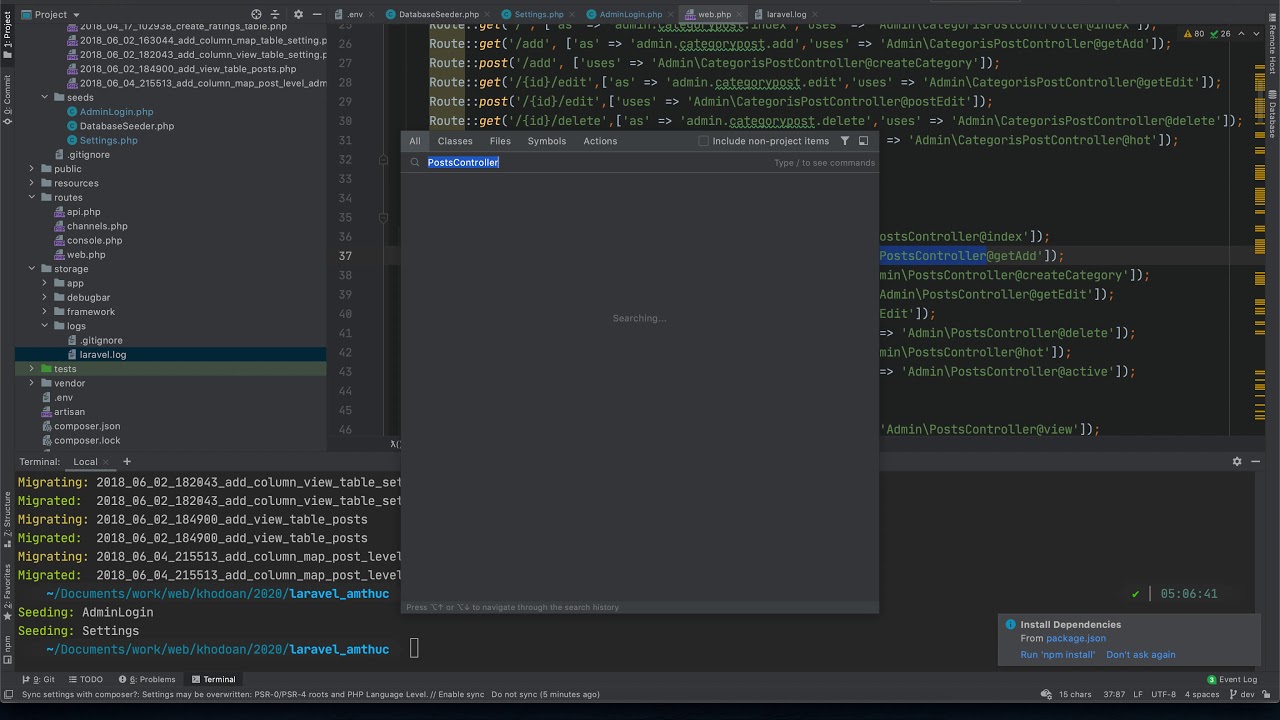Open the Favorites tool window strip
This screenshot has height=720, width=1280.
7,590
